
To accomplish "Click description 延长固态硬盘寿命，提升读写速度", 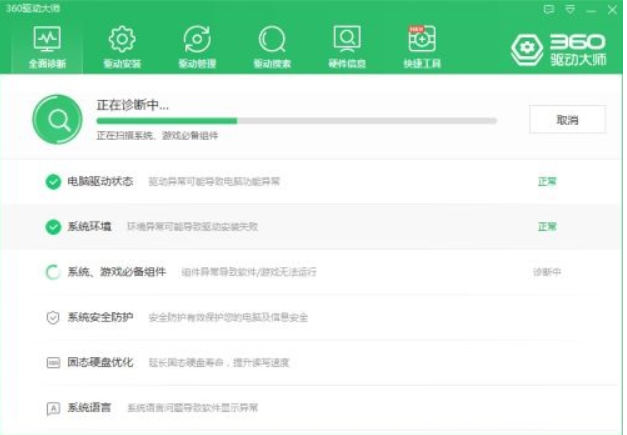I will coord(219,363).
